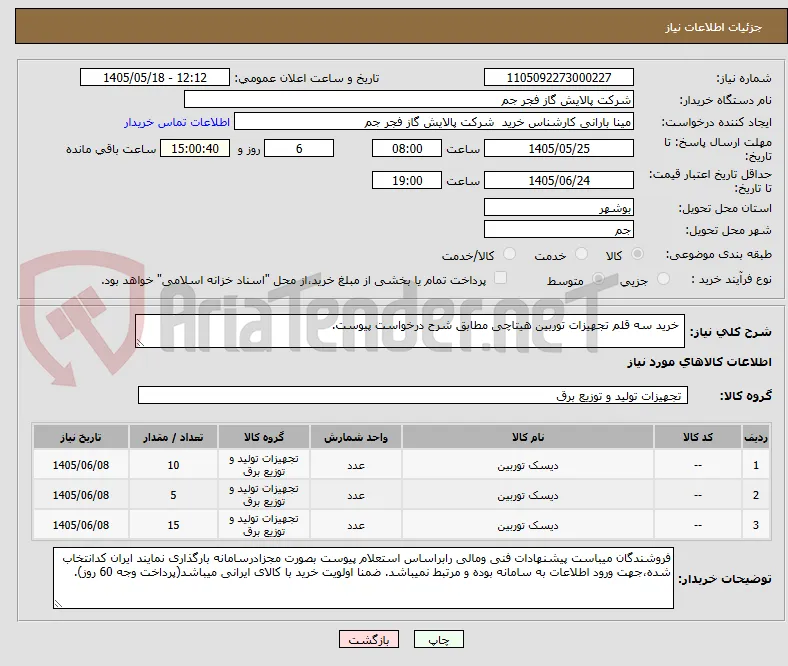The height and width of the screenshot is (666, 788).
Task: Select the متوسط purchase type radio
Action: (x=598, y=278)
